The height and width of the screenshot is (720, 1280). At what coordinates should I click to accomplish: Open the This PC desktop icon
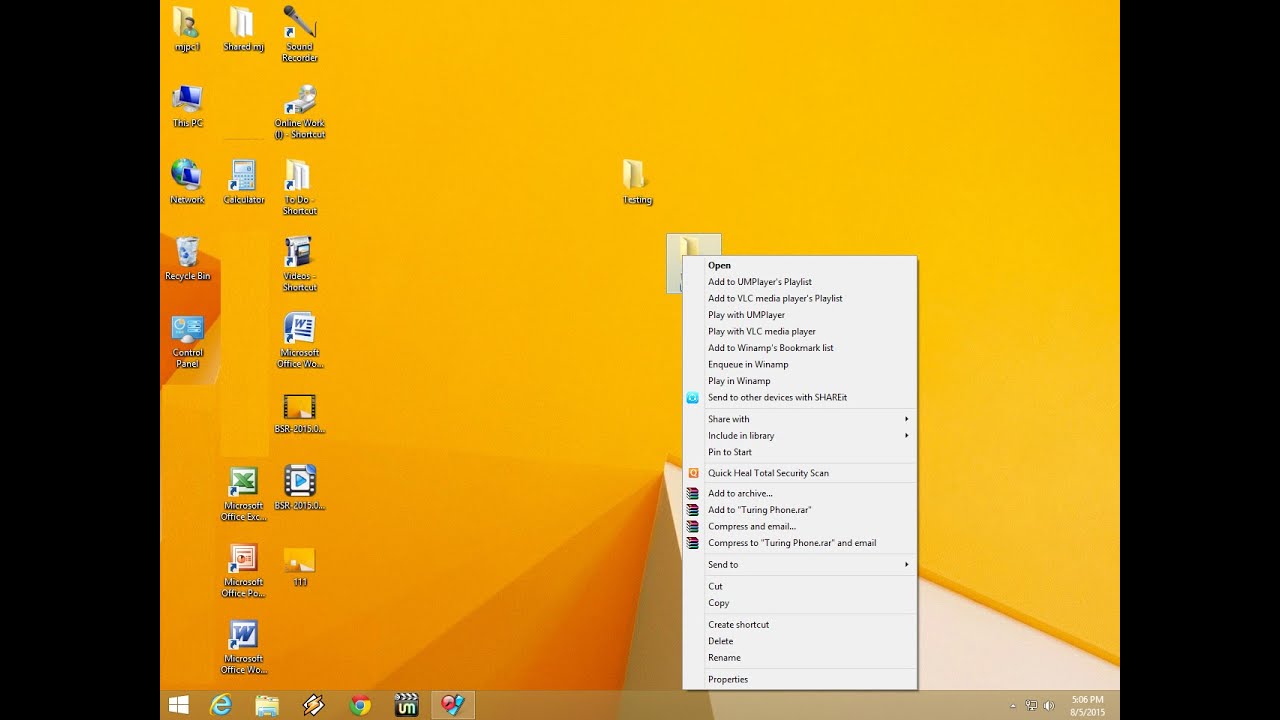click(x=187, y=105)
